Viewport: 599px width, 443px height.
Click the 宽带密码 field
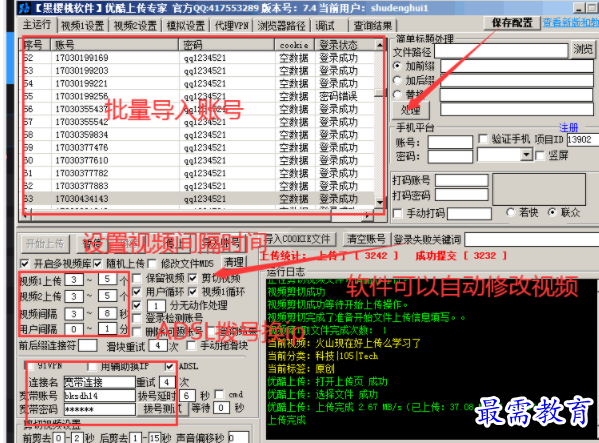click(x=99, y=409)
